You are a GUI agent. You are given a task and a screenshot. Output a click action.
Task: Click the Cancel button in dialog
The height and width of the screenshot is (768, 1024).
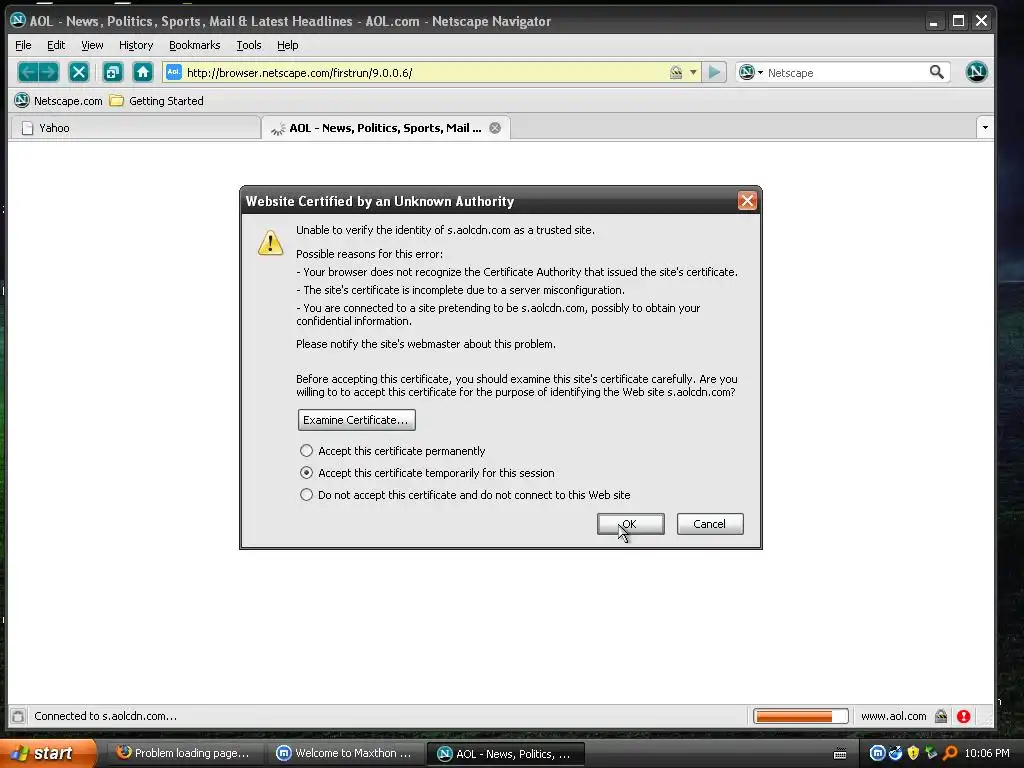pos(710,524)
